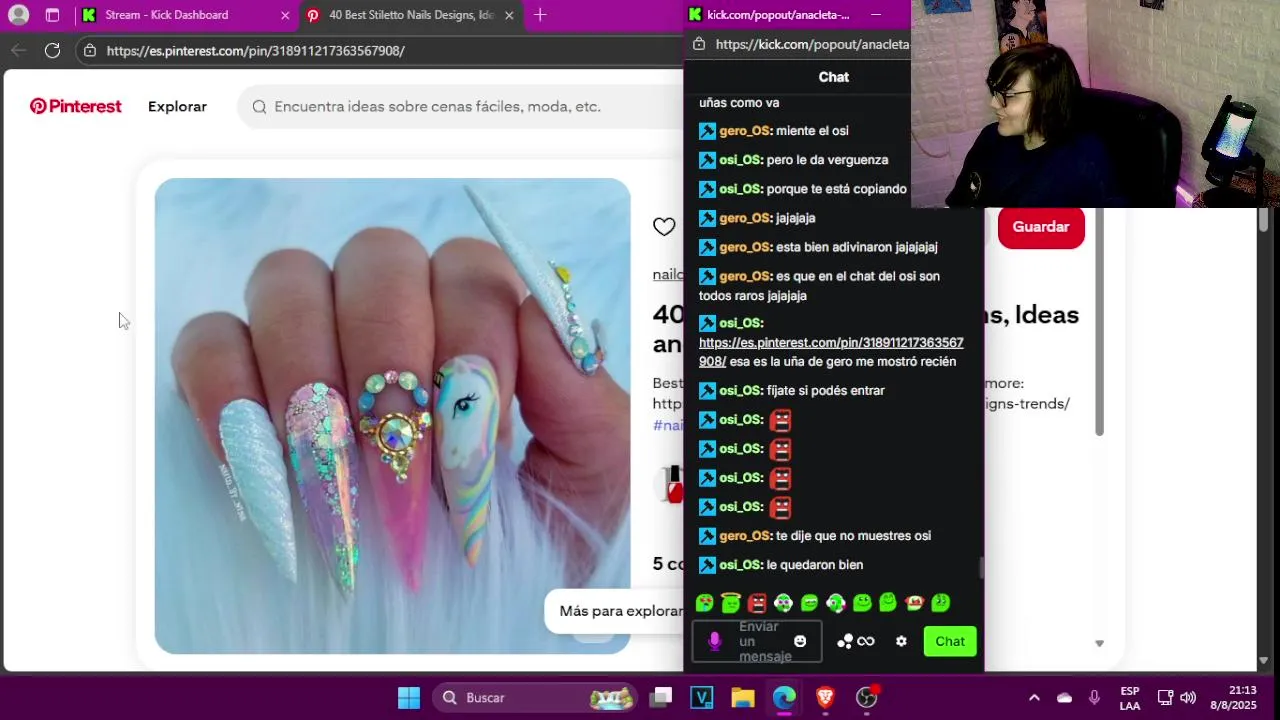
Task: Click the volume speaker tray icon
Action: click(x=1188, y=698)
